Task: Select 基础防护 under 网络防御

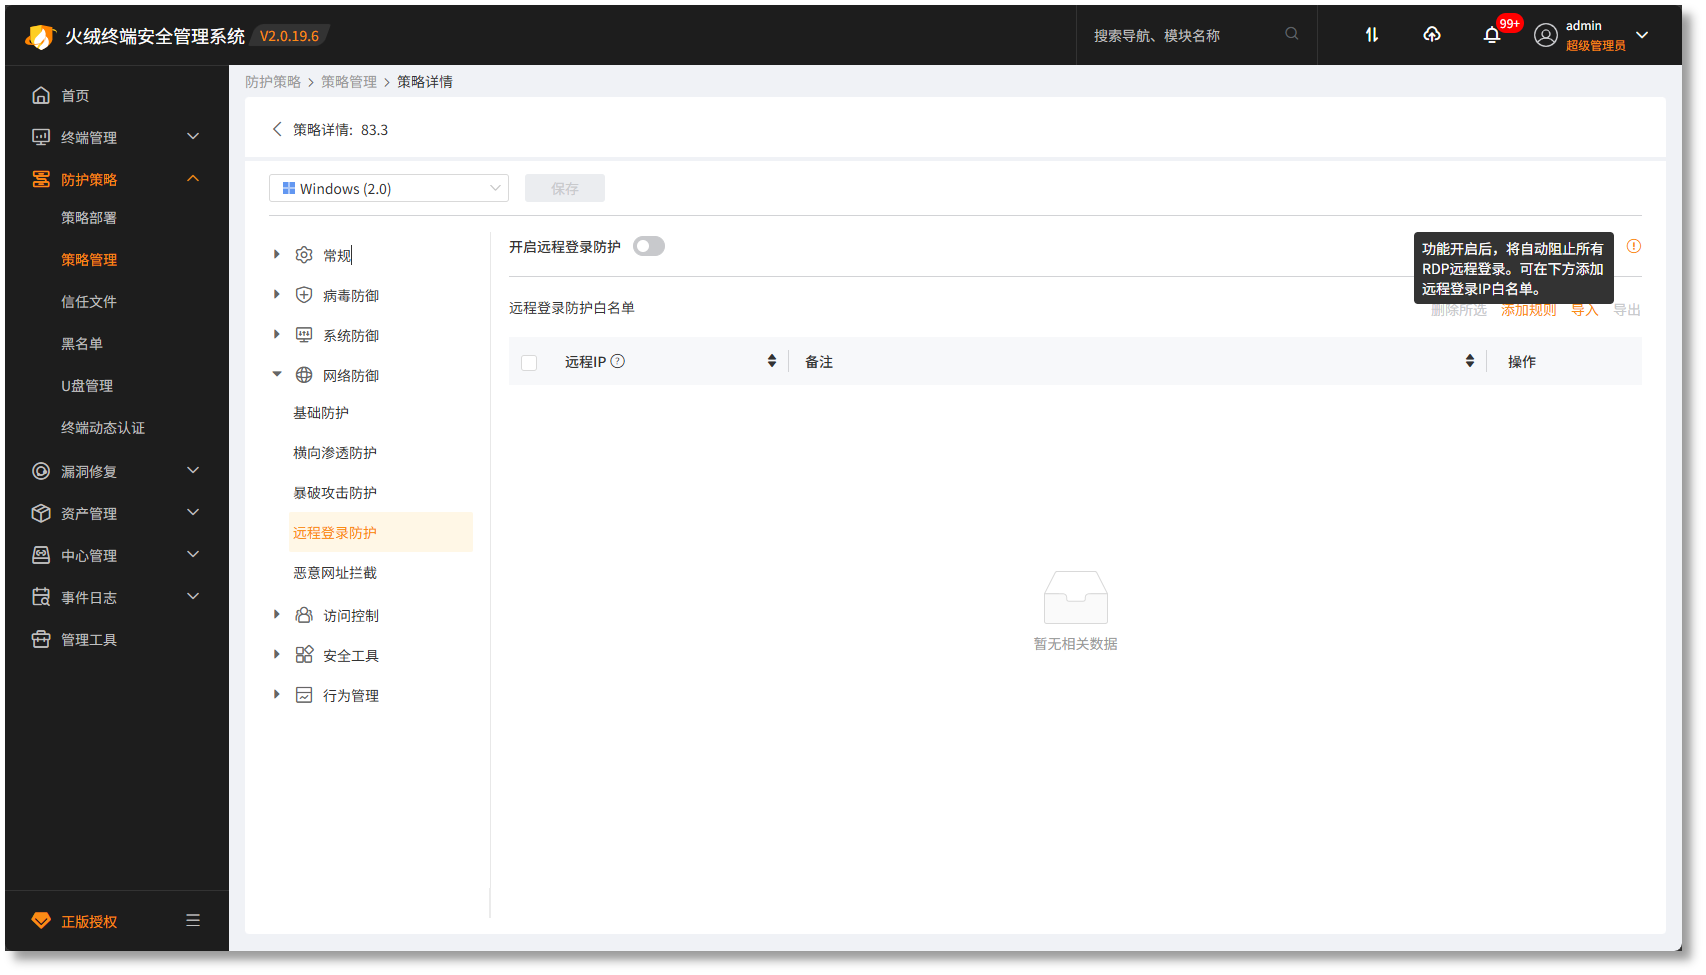Action: tap(321, 413)
